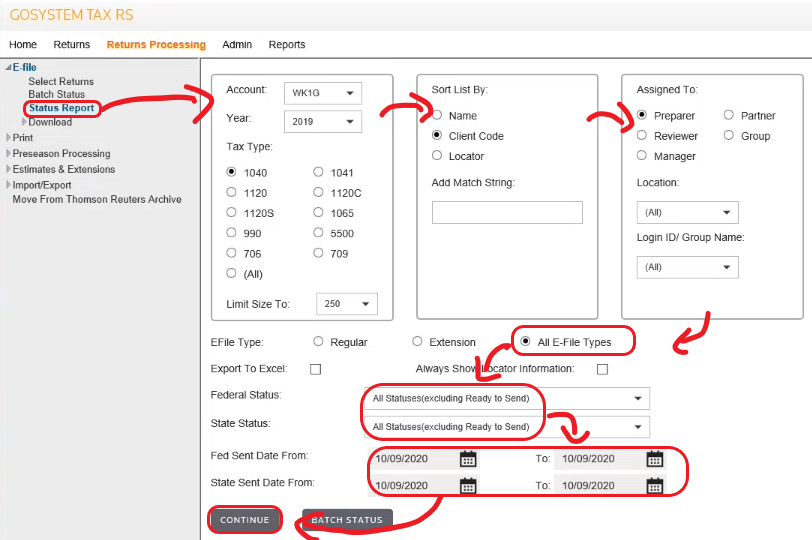Image resolution: width=812 pixels, height=540 pixels.
Task: Select the 1065 tax type
Action: 318,212
